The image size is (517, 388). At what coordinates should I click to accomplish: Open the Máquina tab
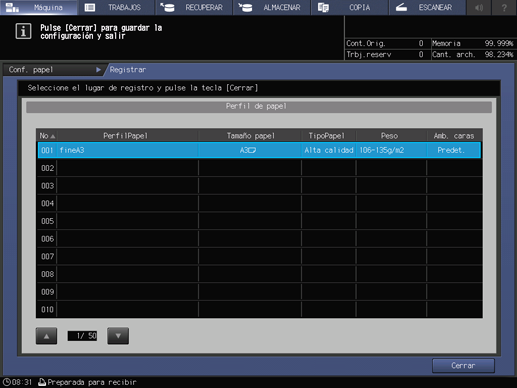click(x=39, y=7)
